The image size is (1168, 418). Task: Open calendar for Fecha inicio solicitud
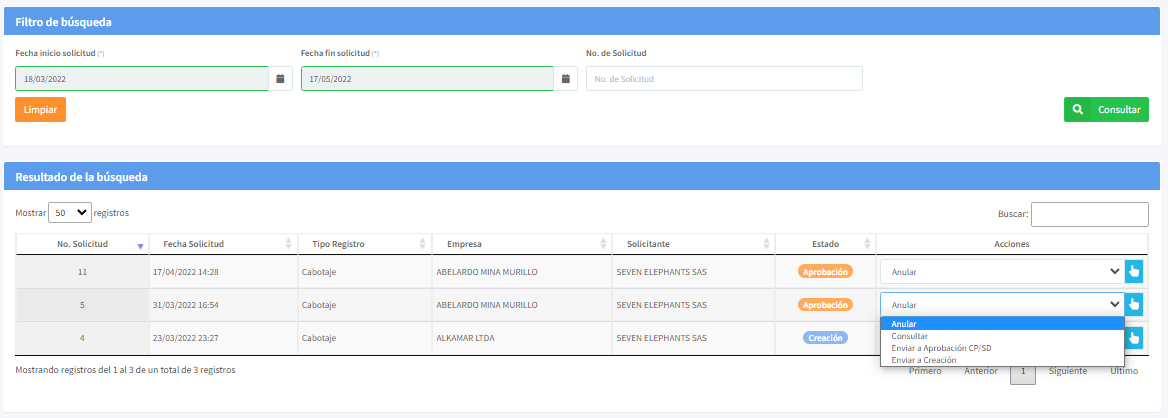[280, 79]
